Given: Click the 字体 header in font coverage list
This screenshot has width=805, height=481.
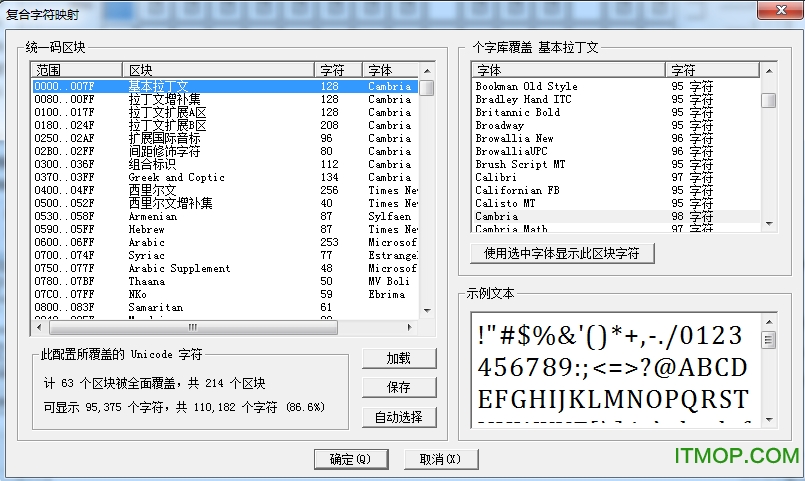Looking at the screenshot, I should click(568, 70).
